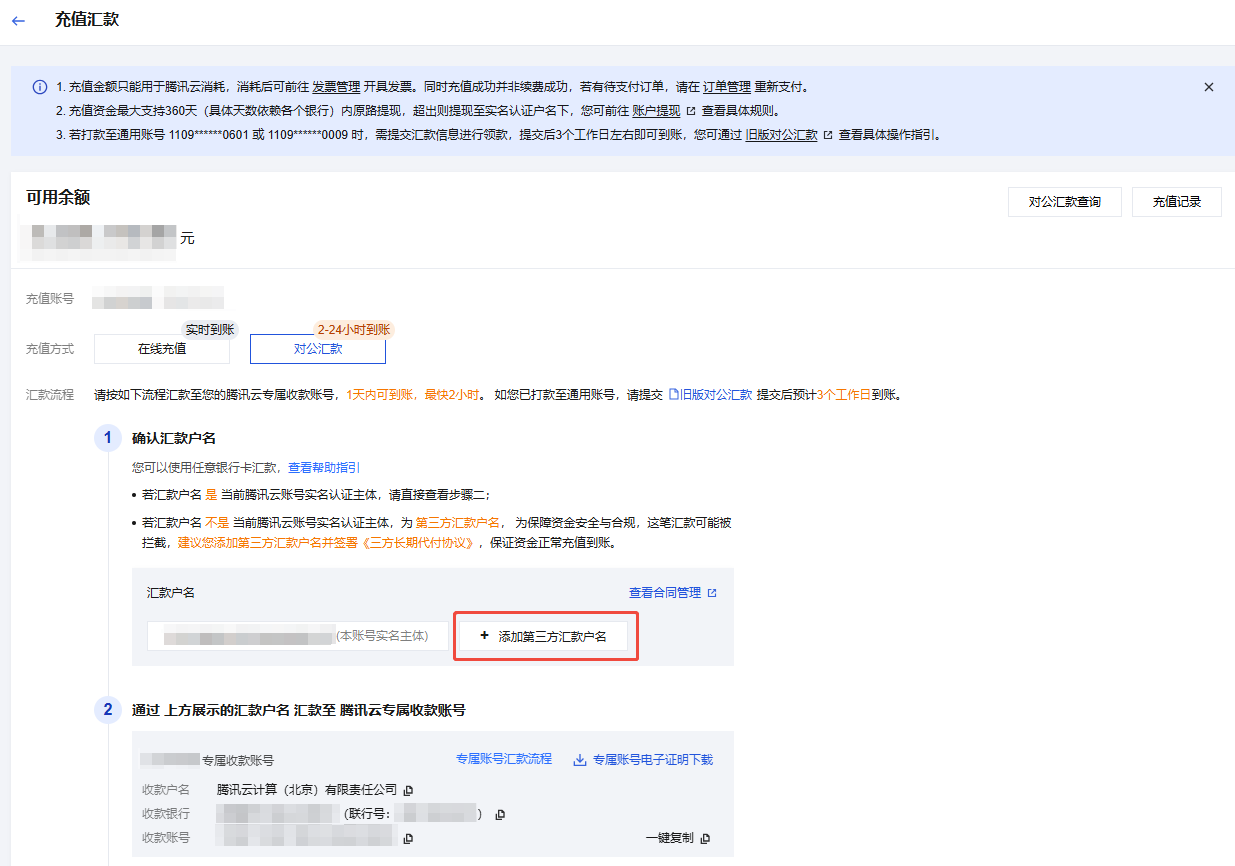This screenshot has width=1235, height=866.
Task: Click 添加第三方汇款户名 button
Action: click(x=543, y=636)
